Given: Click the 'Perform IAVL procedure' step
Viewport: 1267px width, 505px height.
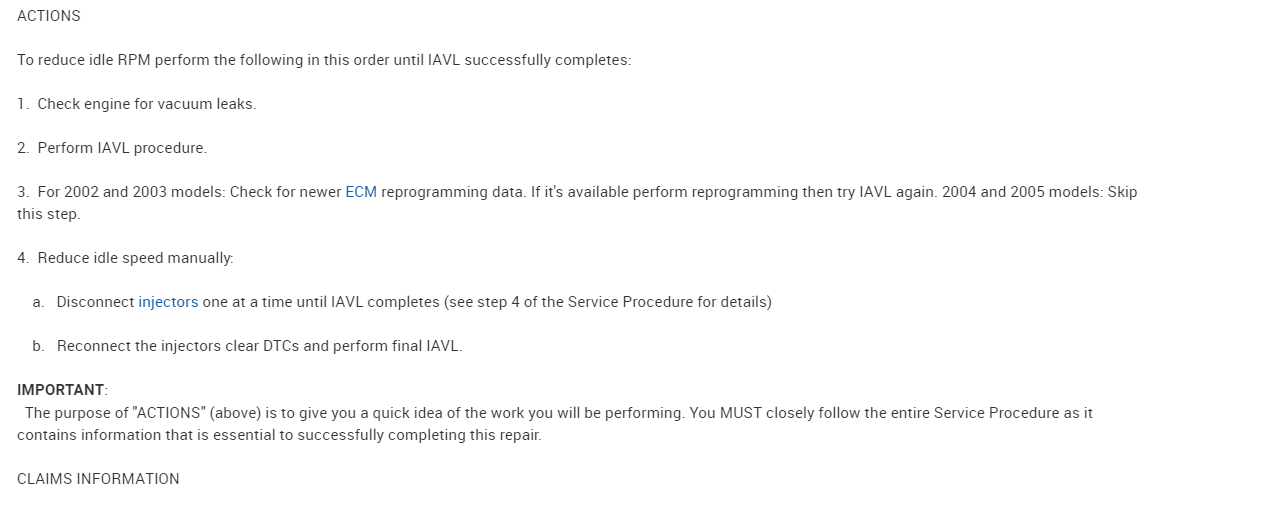Looking at the screenshot, I should tap(122, 148).
